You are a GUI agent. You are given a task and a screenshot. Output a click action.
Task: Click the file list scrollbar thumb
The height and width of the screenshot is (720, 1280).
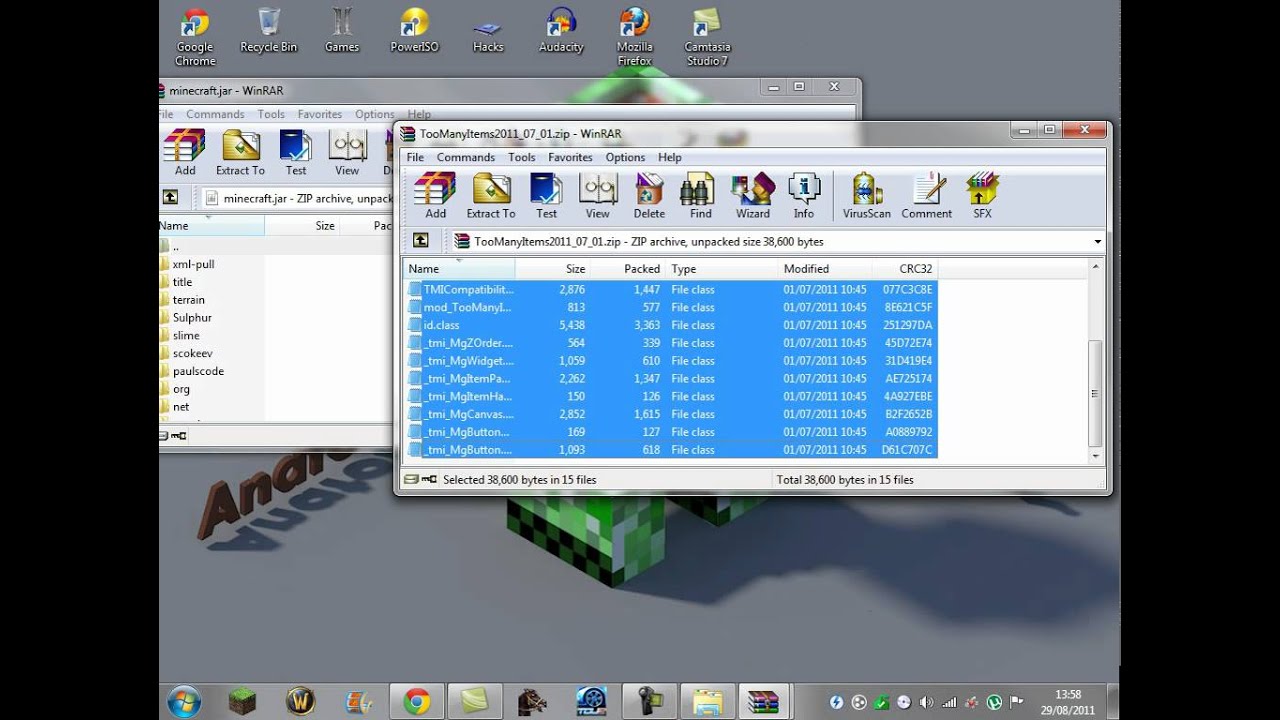click(1095, 393)
